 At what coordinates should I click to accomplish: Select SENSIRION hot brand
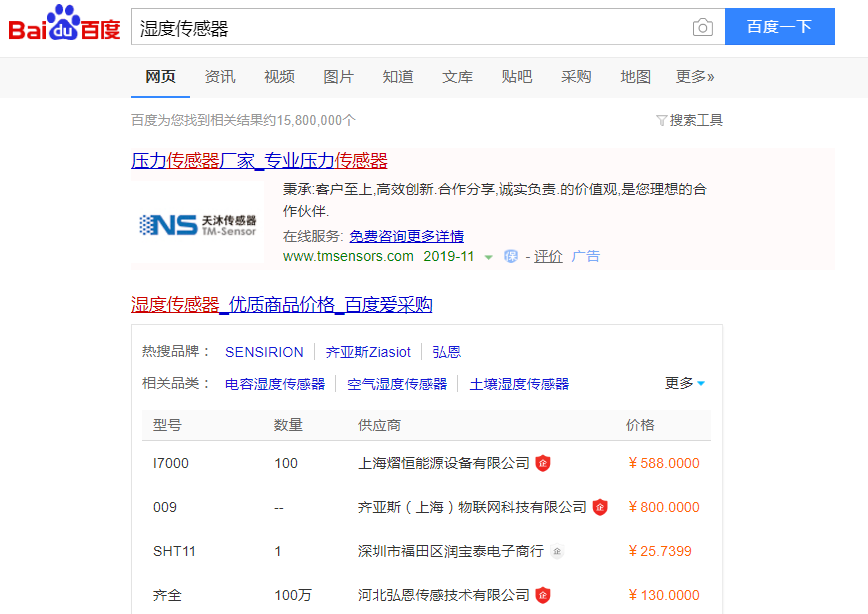click(264, 352)
